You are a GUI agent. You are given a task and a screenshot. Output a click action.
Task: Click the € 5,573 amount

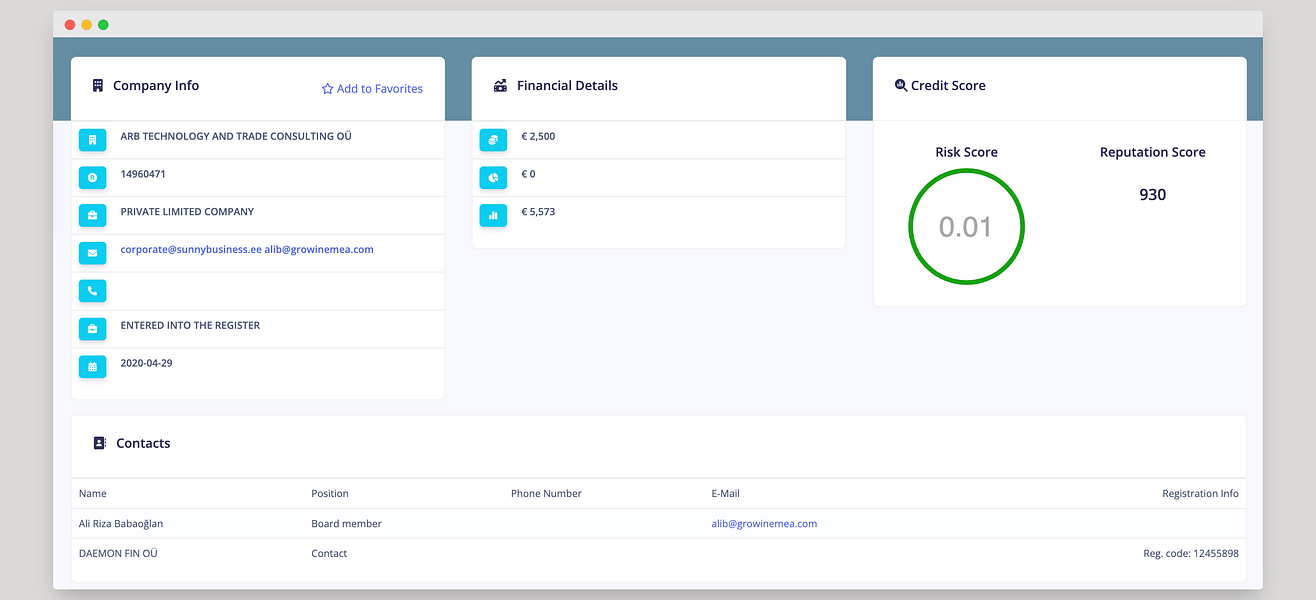(x=538, y=212)
